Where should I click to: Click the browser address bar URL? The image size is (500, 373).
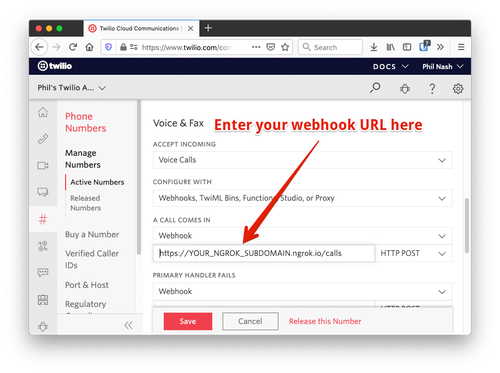(x=187, y=47)
